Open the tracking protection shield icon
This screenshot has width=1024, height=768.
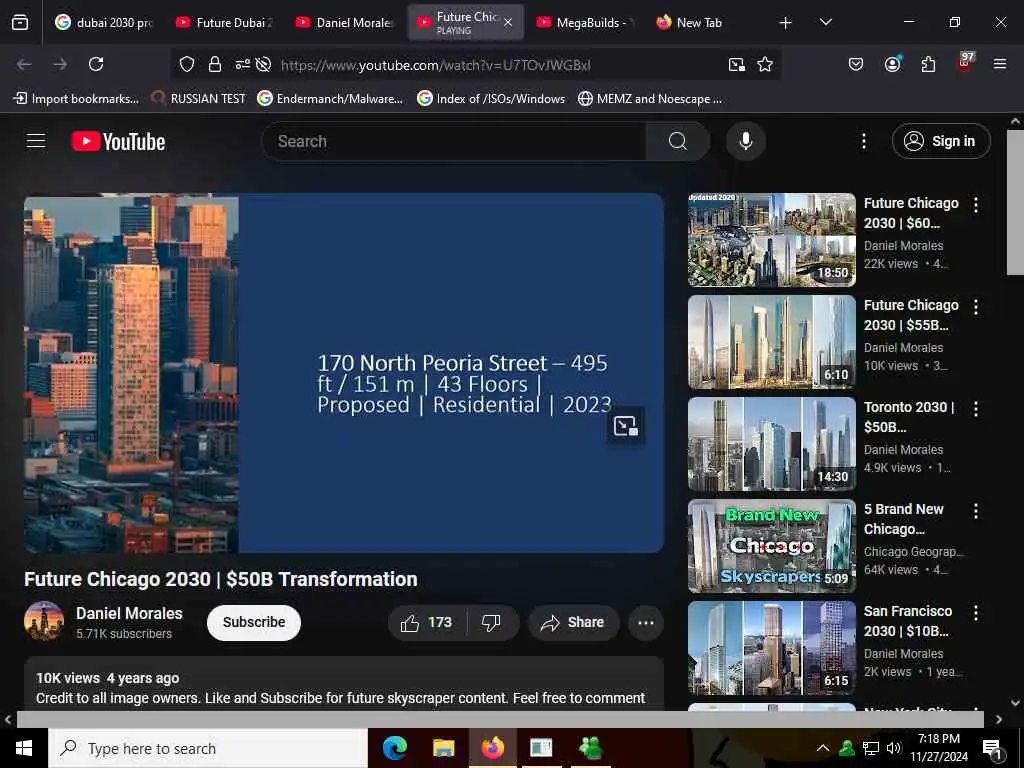tap(187, 64)
